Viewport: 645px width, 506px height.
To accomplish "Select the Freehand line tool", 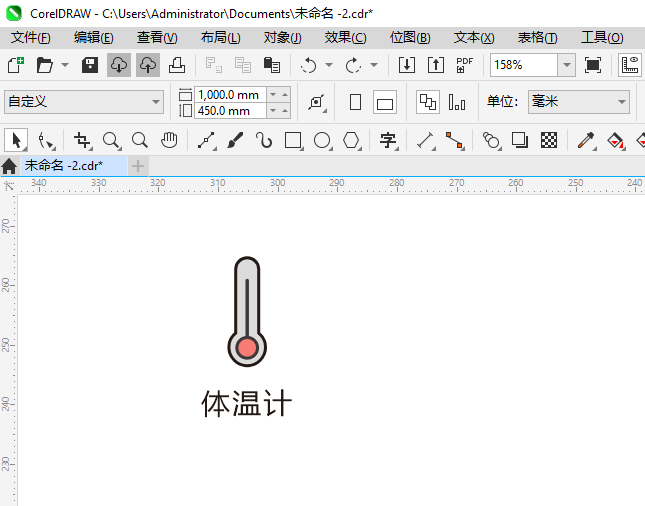I will [x=207, y=141].
